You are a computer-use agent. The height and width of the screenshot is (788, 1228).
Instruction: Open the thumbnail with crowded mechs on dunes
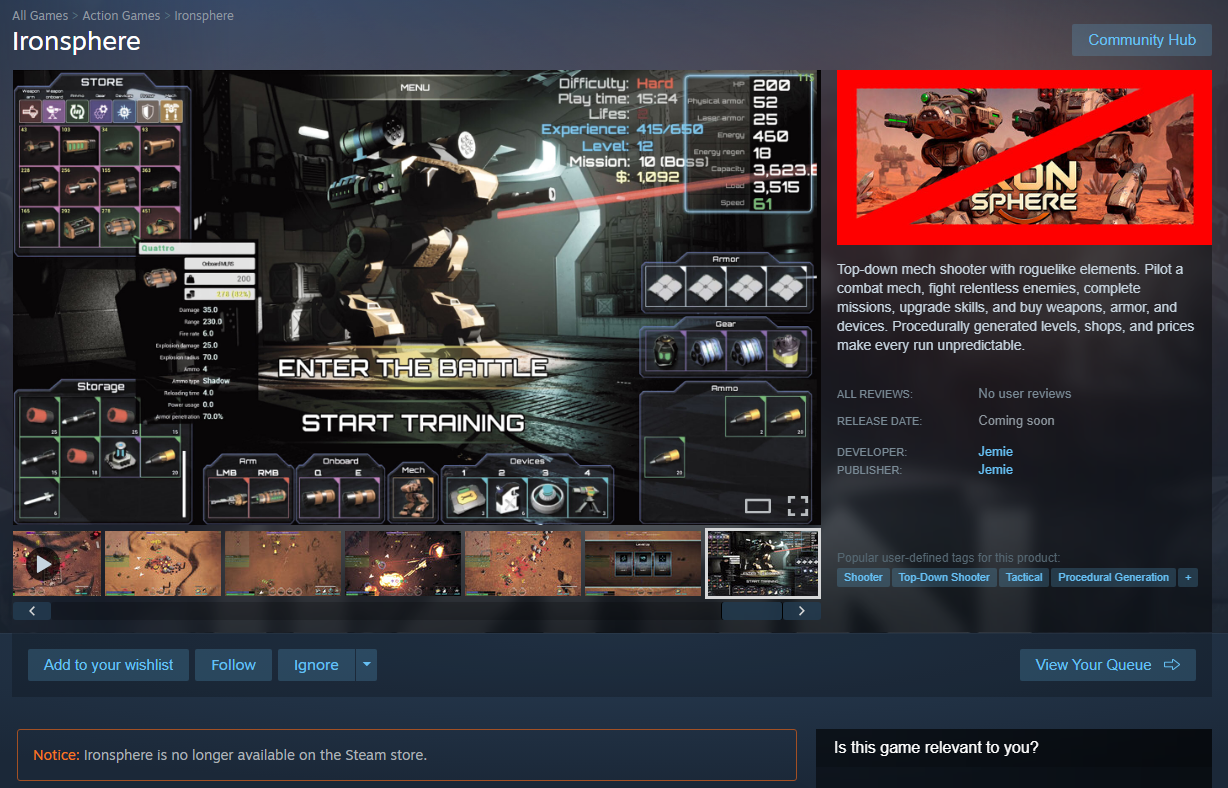coord(523,564)
